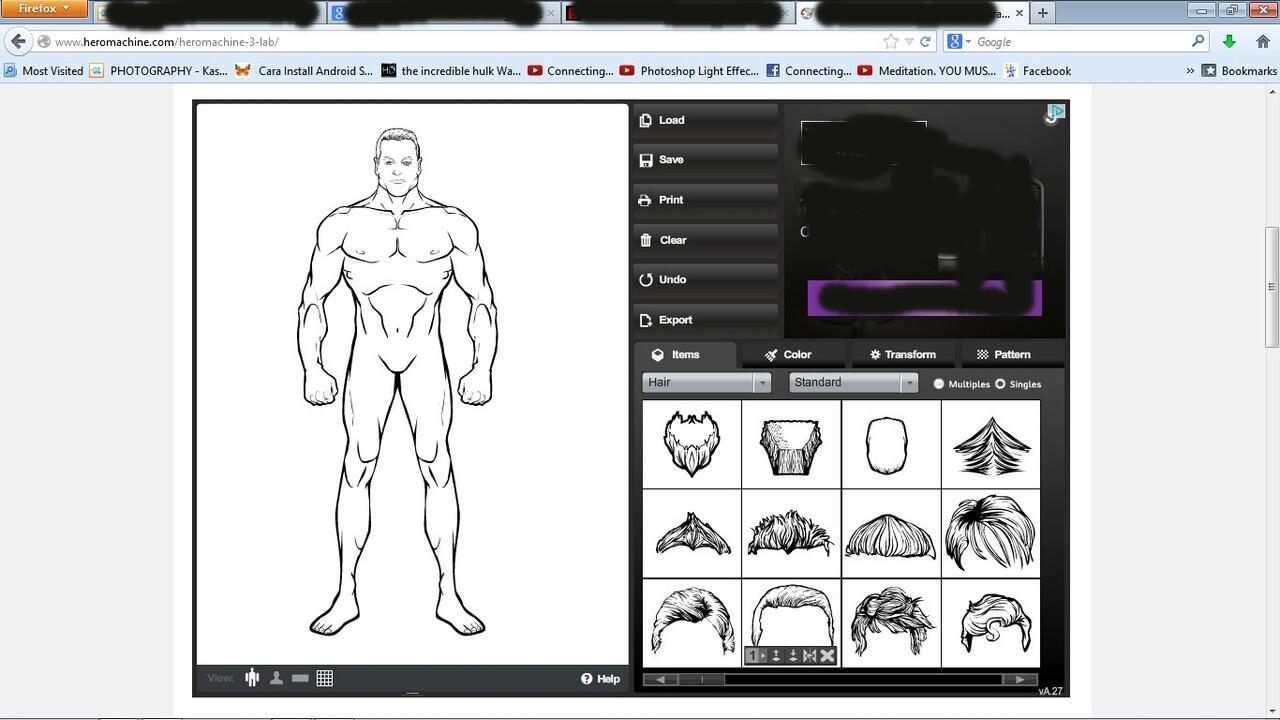The image size is (1280, 720).
Task: Choose the layered pointed hair item
Action: tap(990, 444)
